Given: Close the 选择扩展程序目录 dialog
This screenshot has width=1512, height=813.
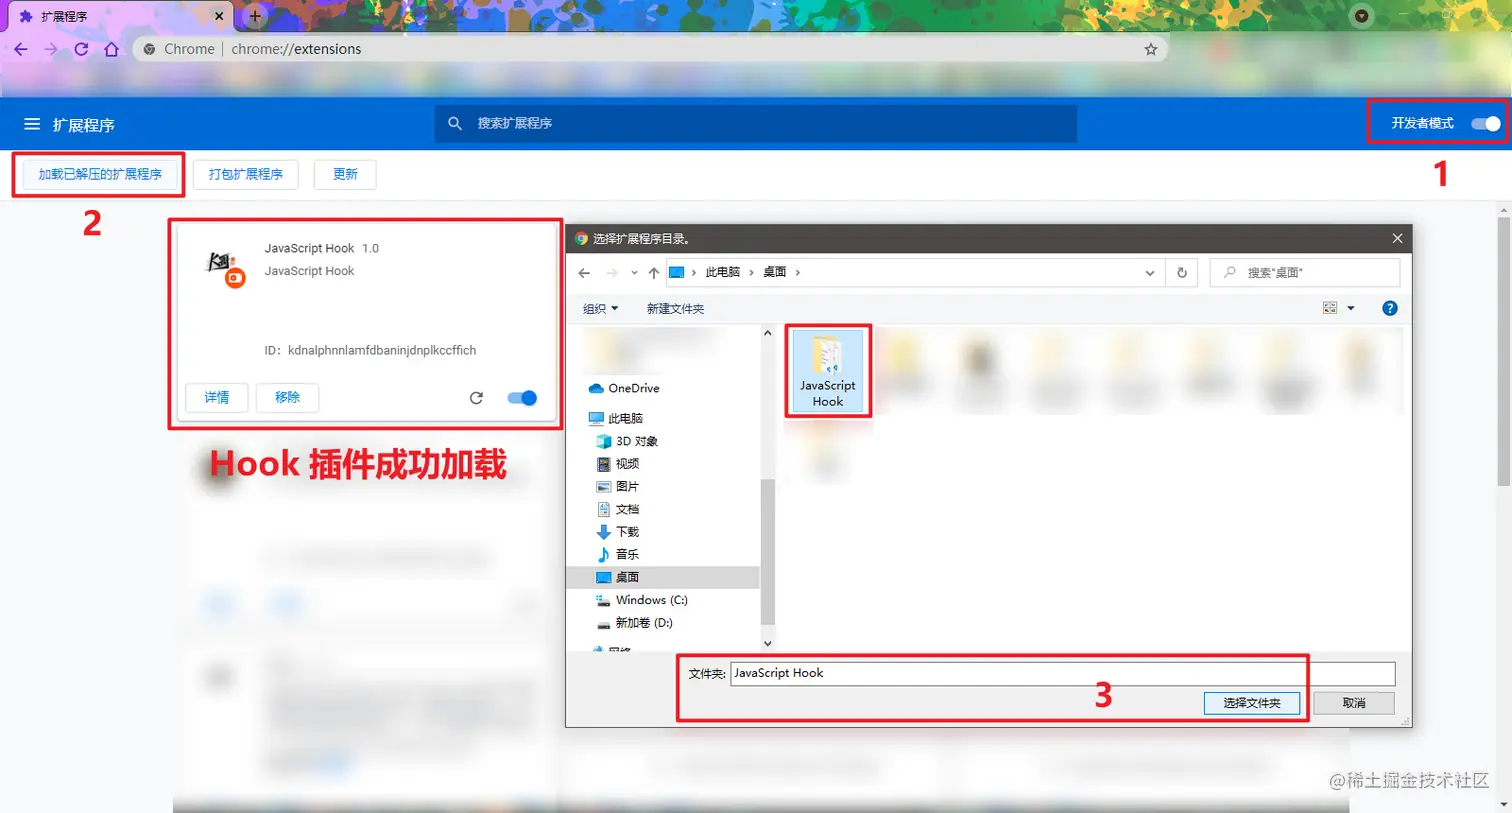Looking at the screenshot, I should pyautogui.click(x=1397, y=238).
